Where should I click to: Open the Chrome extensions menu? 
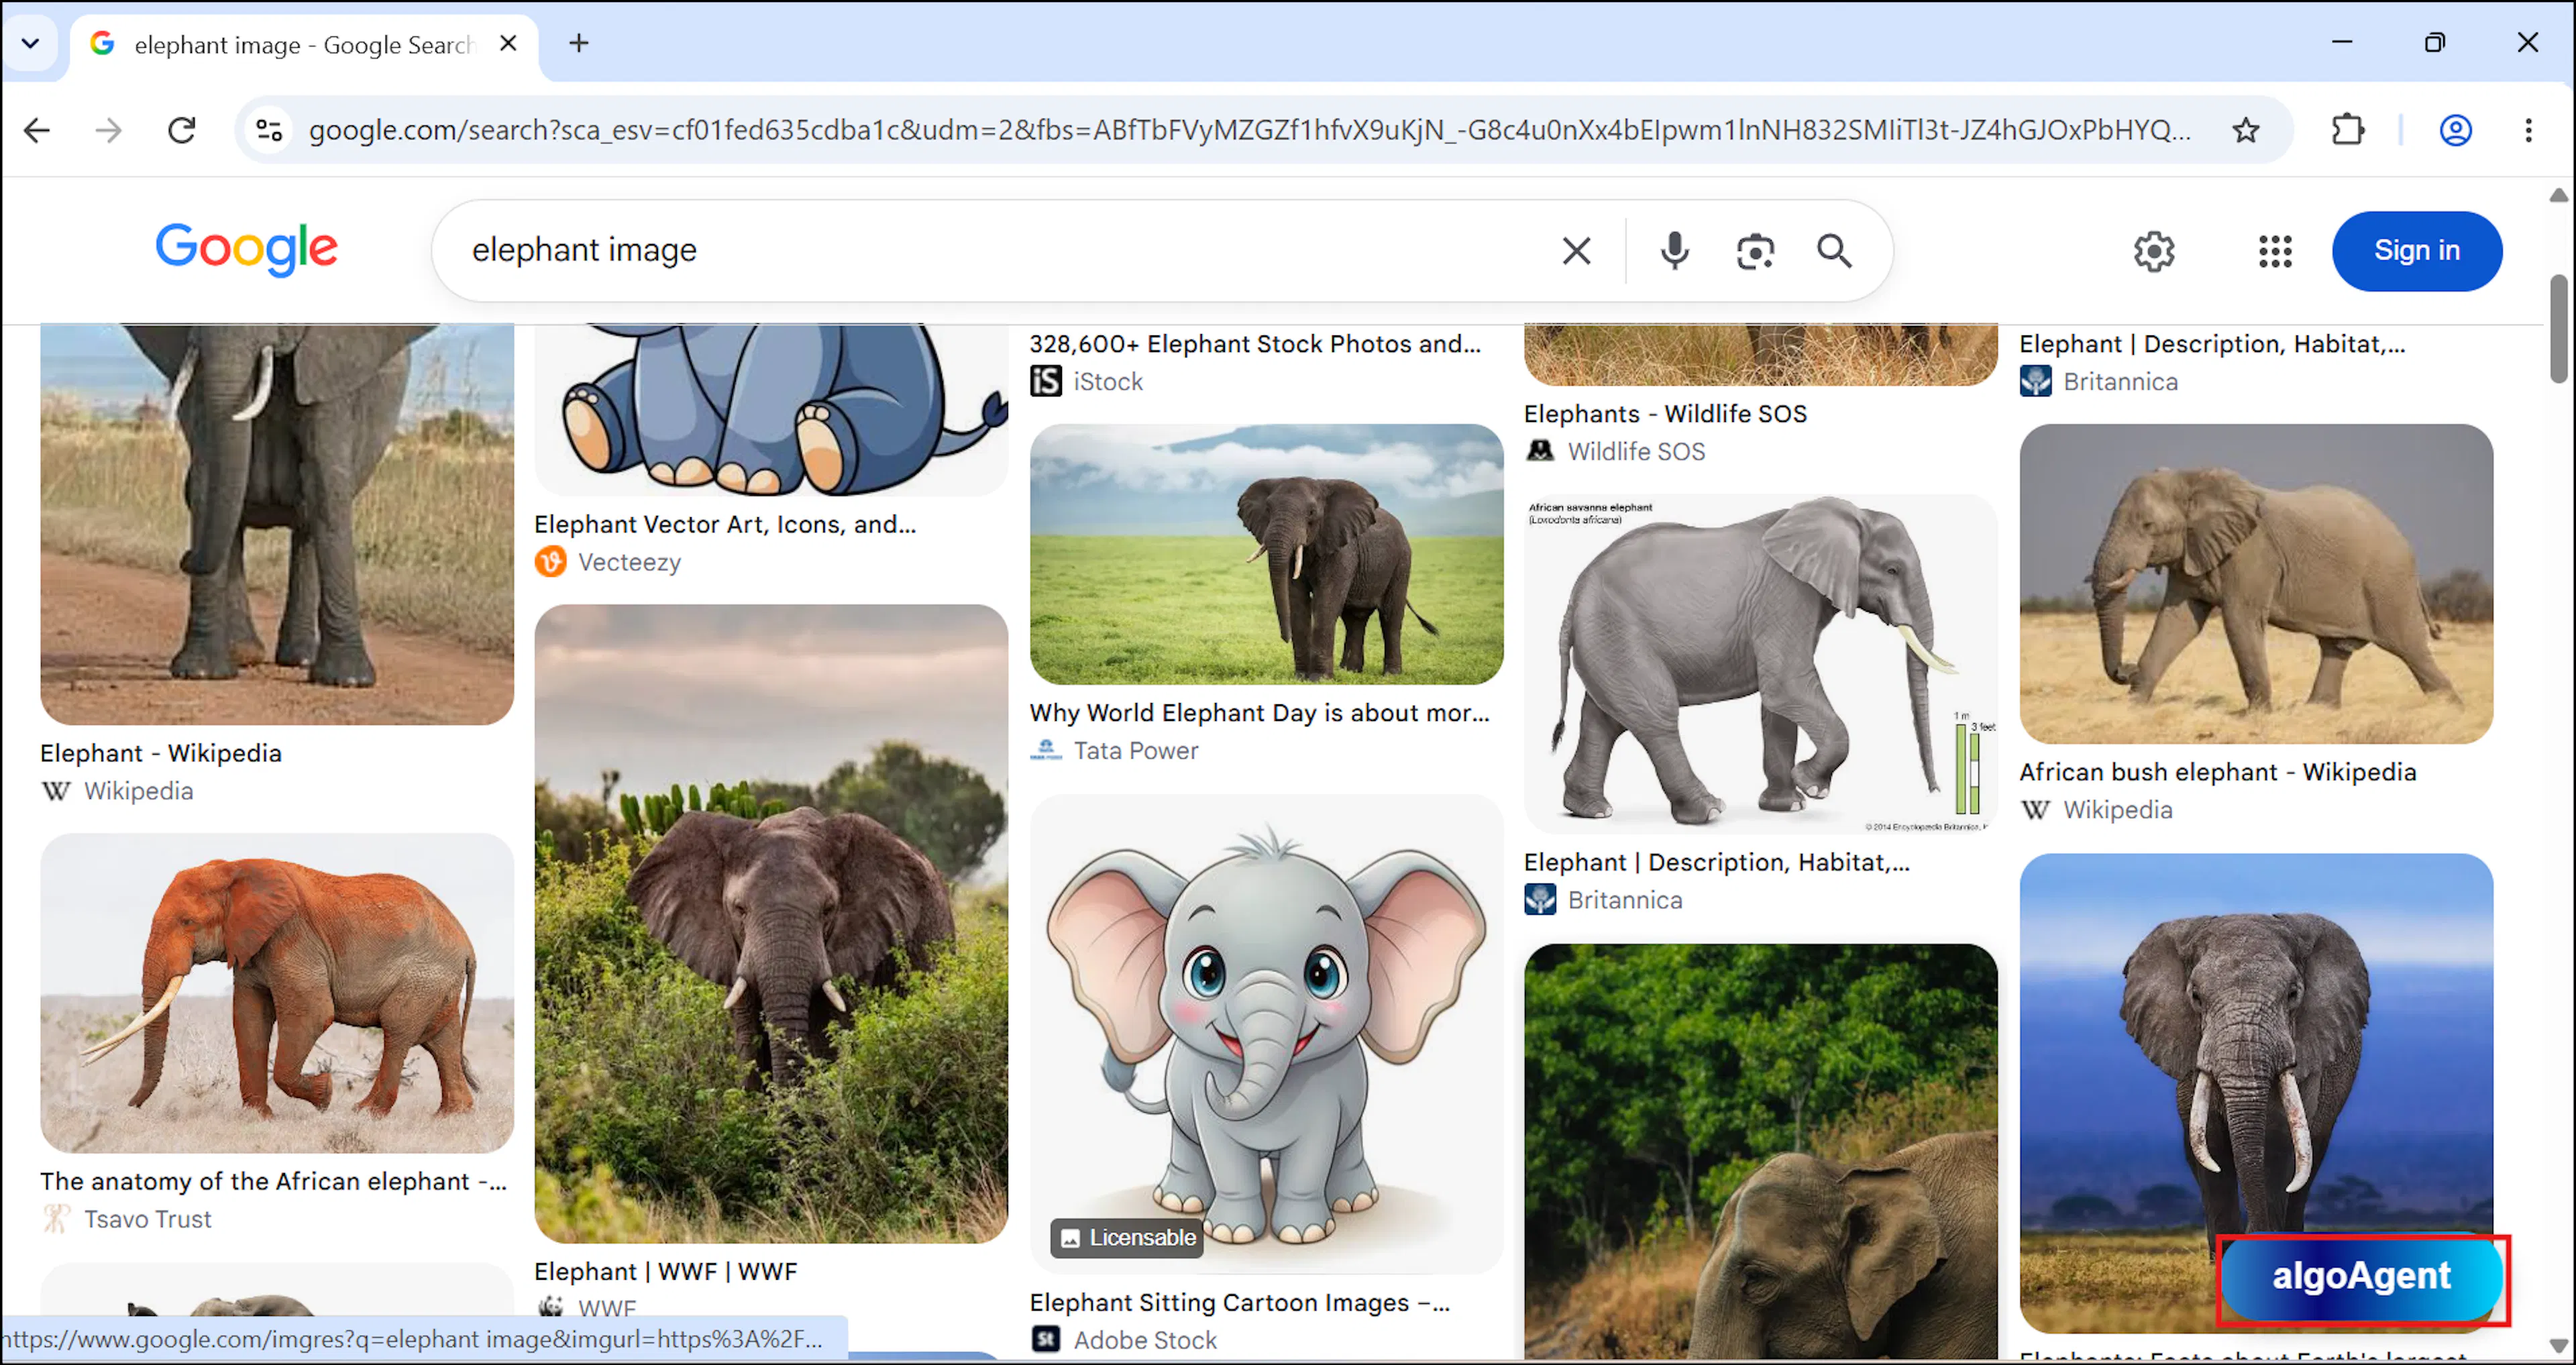2347,130
